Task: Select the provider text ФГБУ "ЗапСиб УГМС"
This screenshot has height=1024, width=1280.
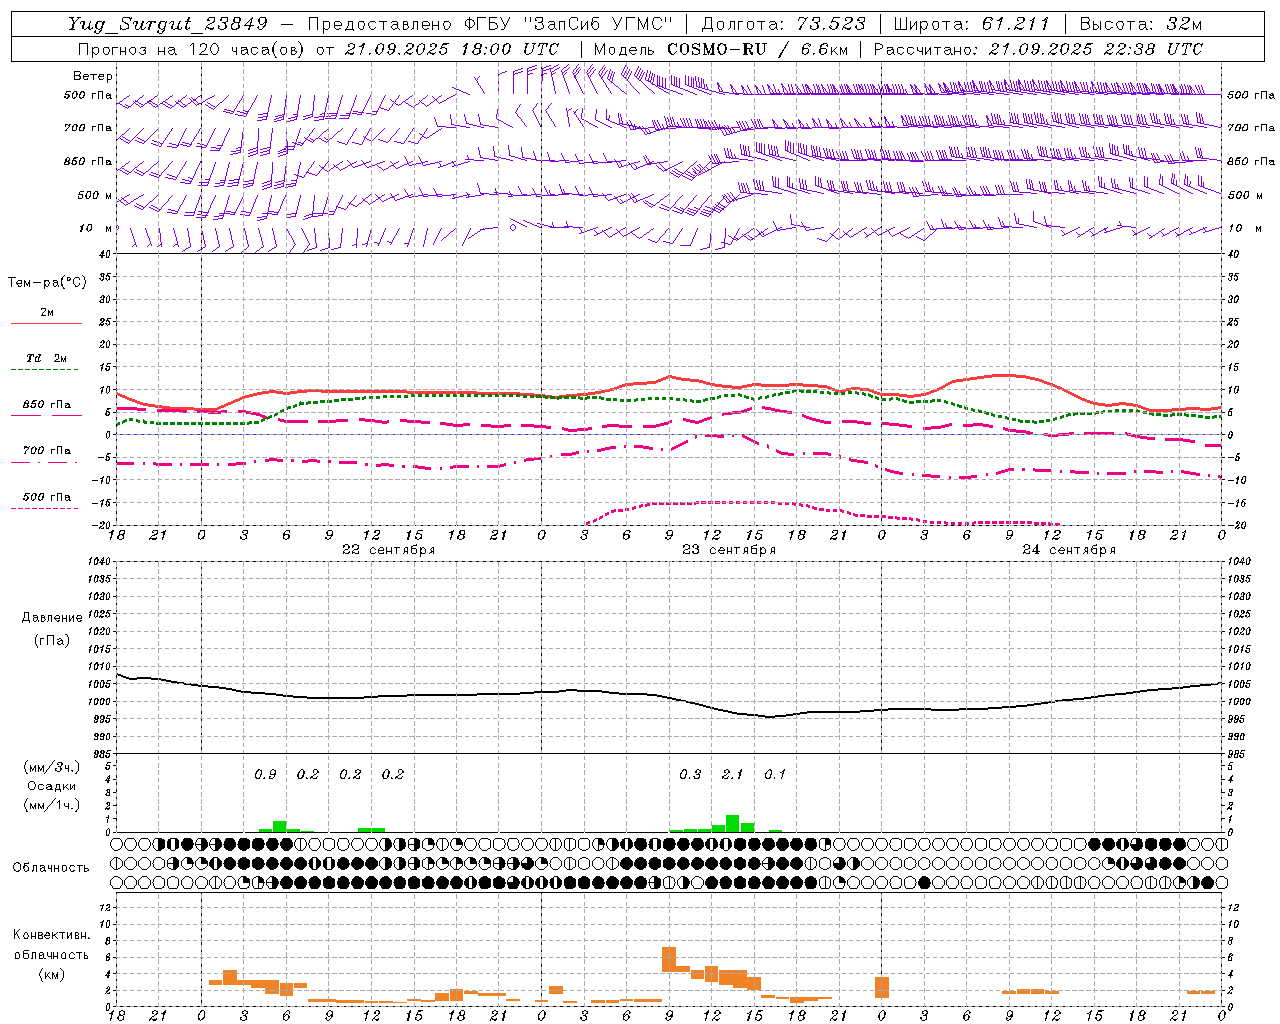Action: pos(569,24)
